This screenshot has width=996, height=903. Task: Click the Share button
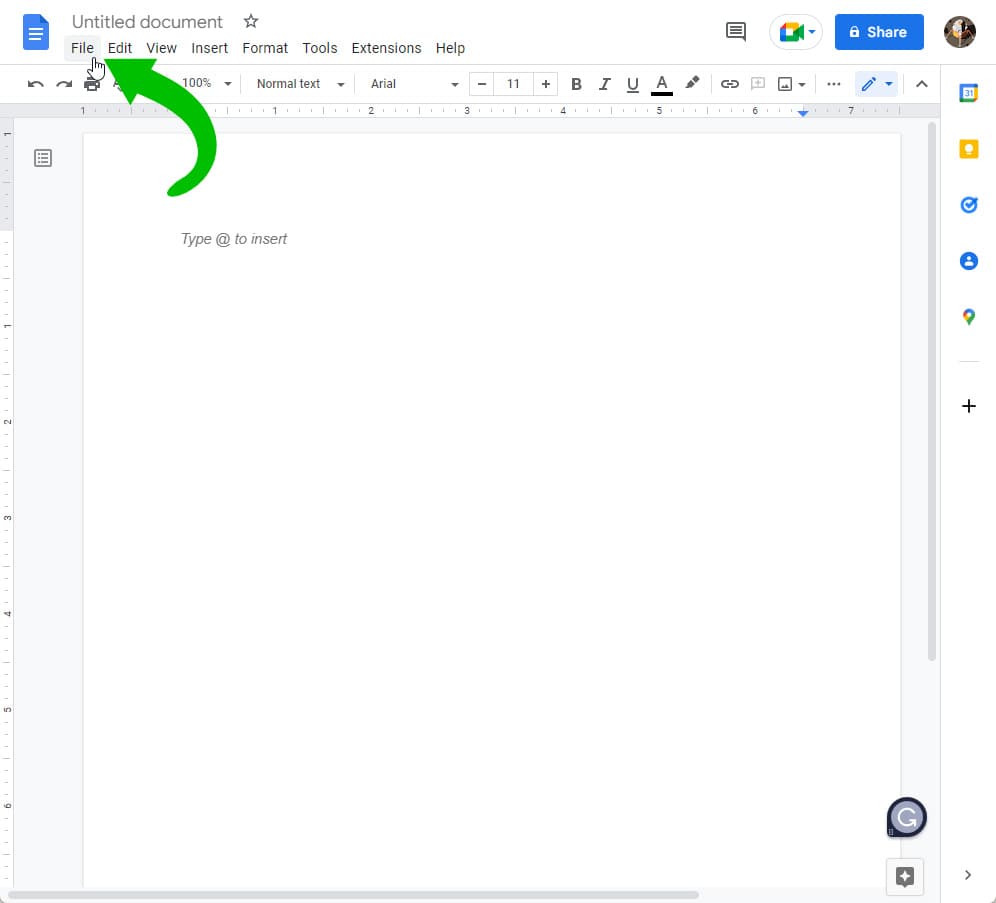[879, 32]
